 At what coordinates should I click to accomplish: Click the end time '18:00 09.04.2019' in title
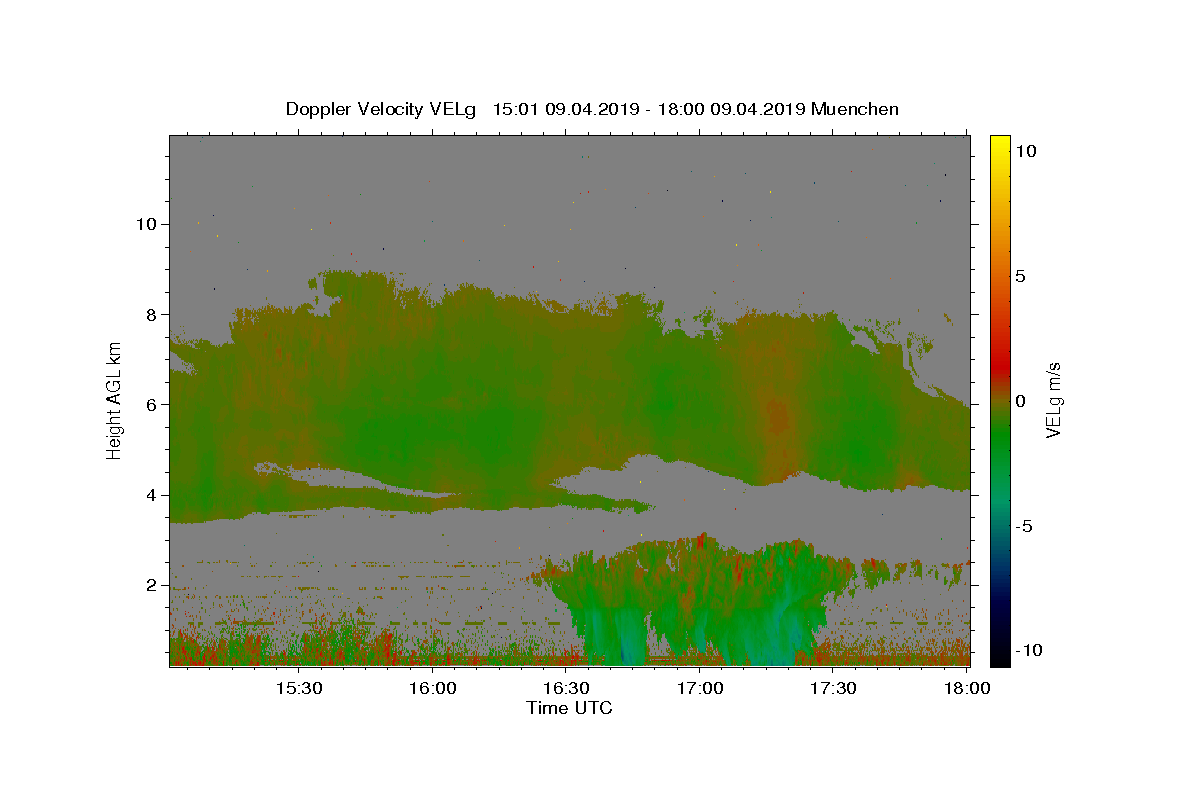pos(730,109)
